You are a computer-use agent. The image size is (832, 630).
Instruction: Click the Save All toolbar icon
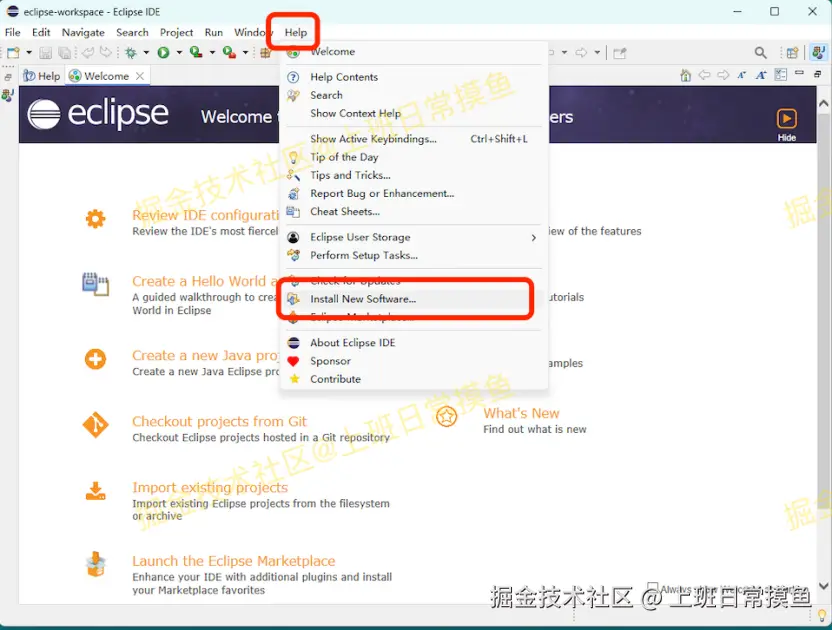[64, 52]
